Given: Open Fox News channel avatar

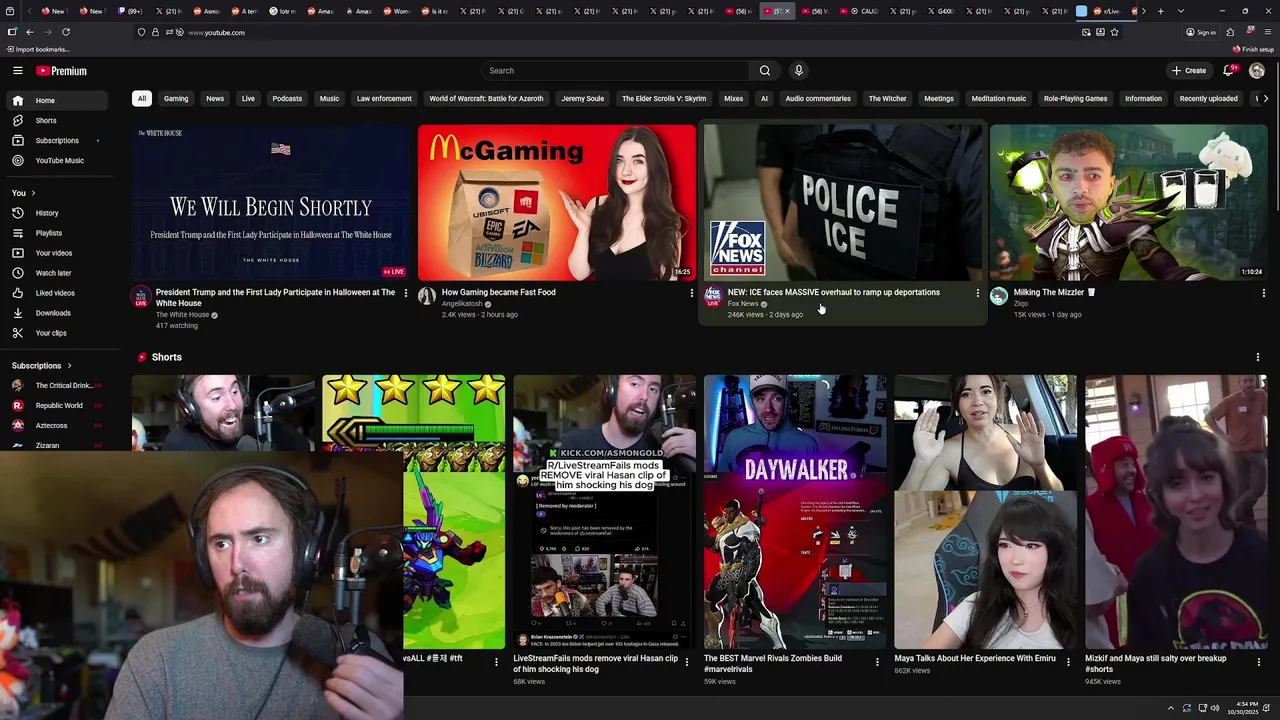Looking at the screenshot, I should click(713, 296).
